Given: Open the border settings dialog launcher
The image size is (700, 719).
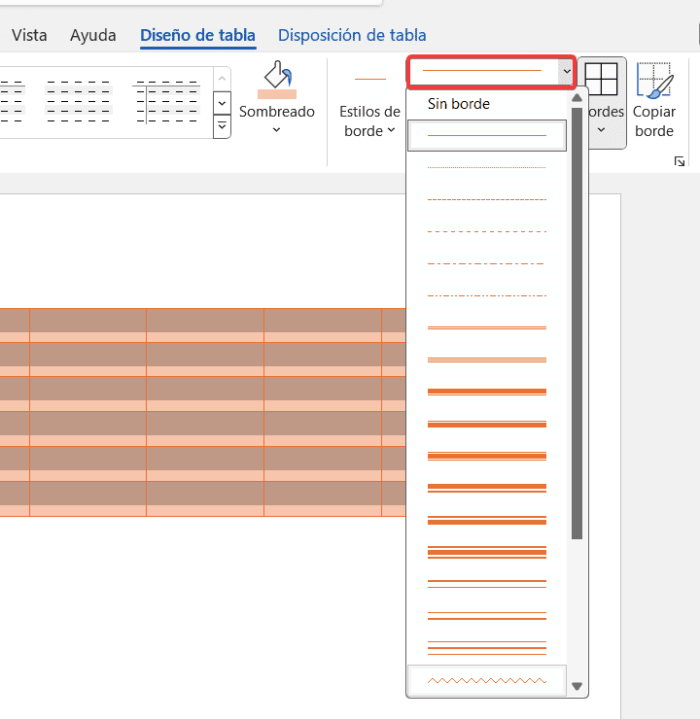Looking at the screenshot, I should click(x=679, y=161).
